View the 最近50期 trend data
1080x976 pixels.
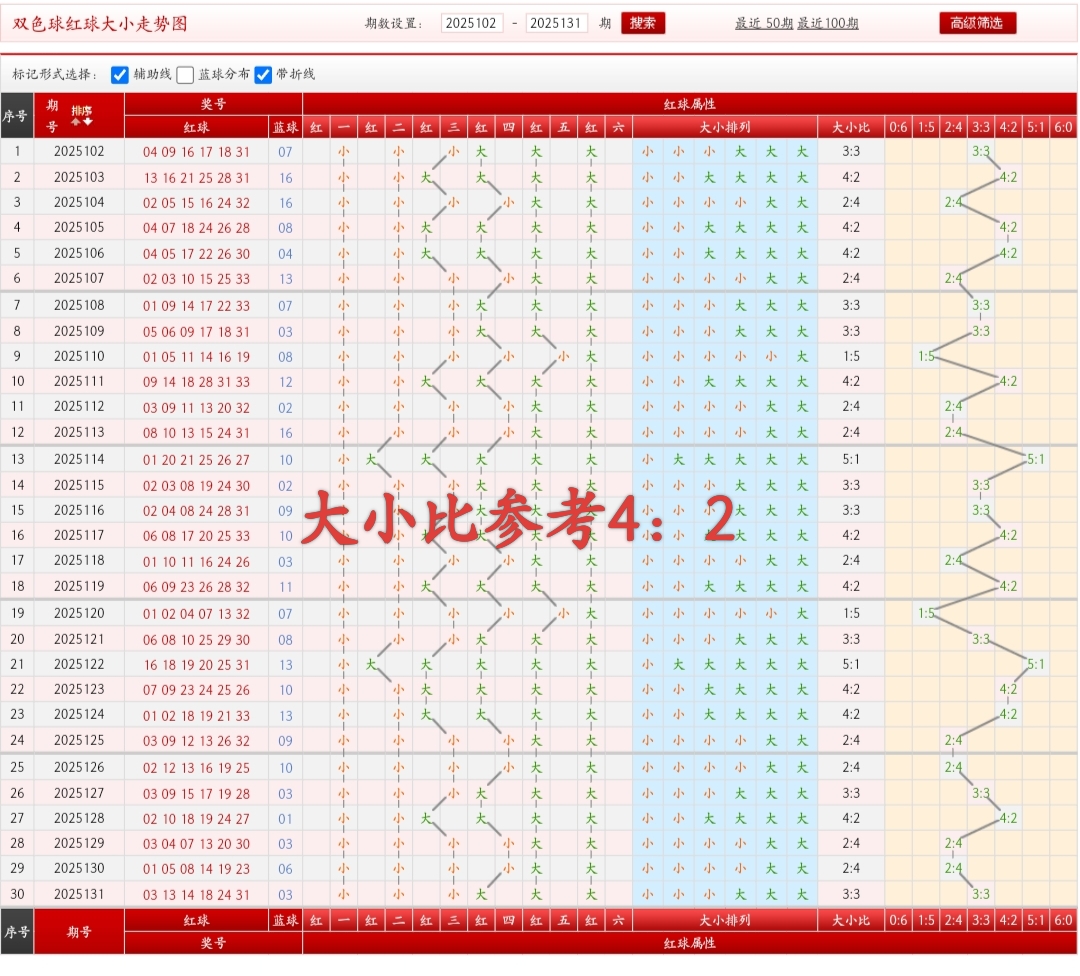tap(766, 21)
